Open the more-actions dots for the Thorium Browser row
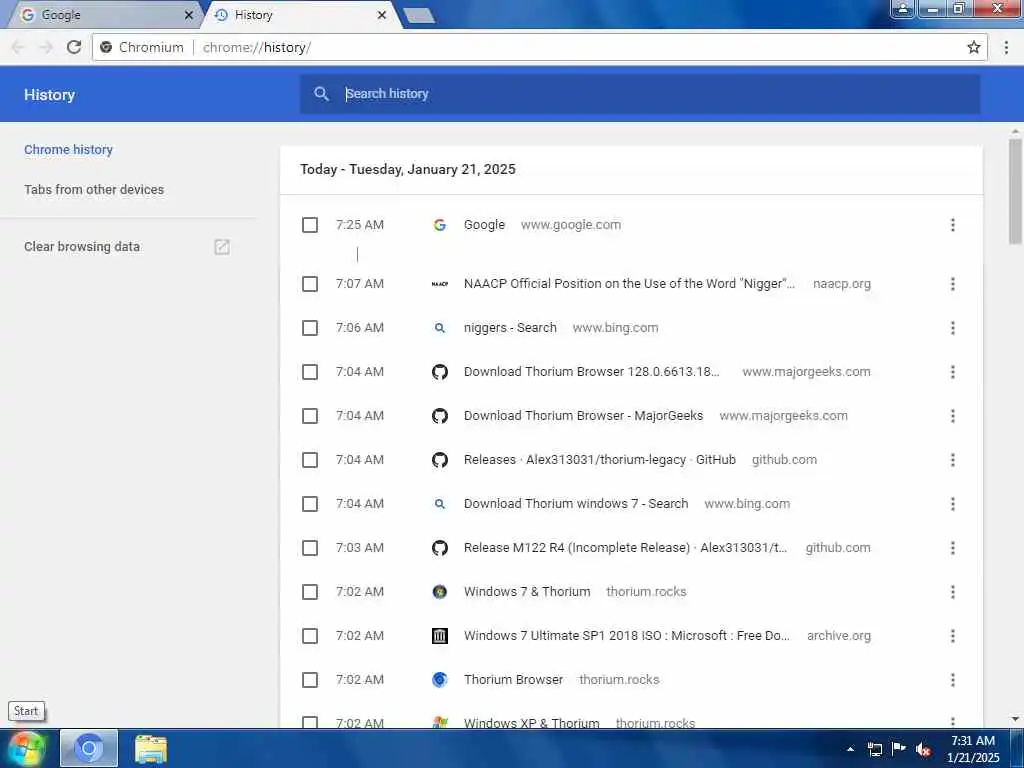This screenshot has height=768, width=1024. (x=953, y=680)
